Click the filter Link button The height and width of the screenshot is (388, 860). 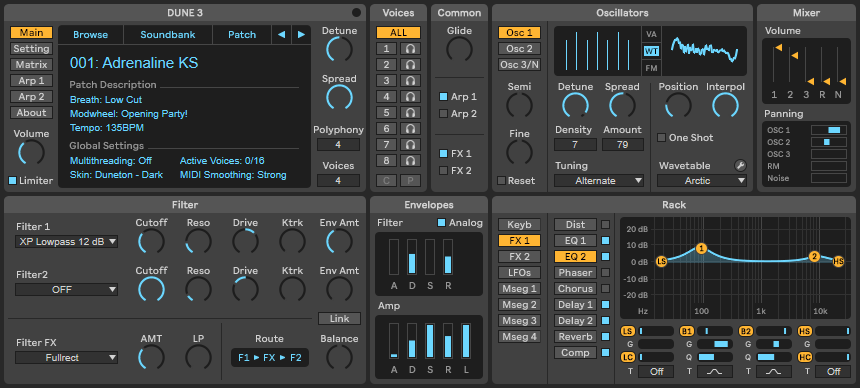340,318
